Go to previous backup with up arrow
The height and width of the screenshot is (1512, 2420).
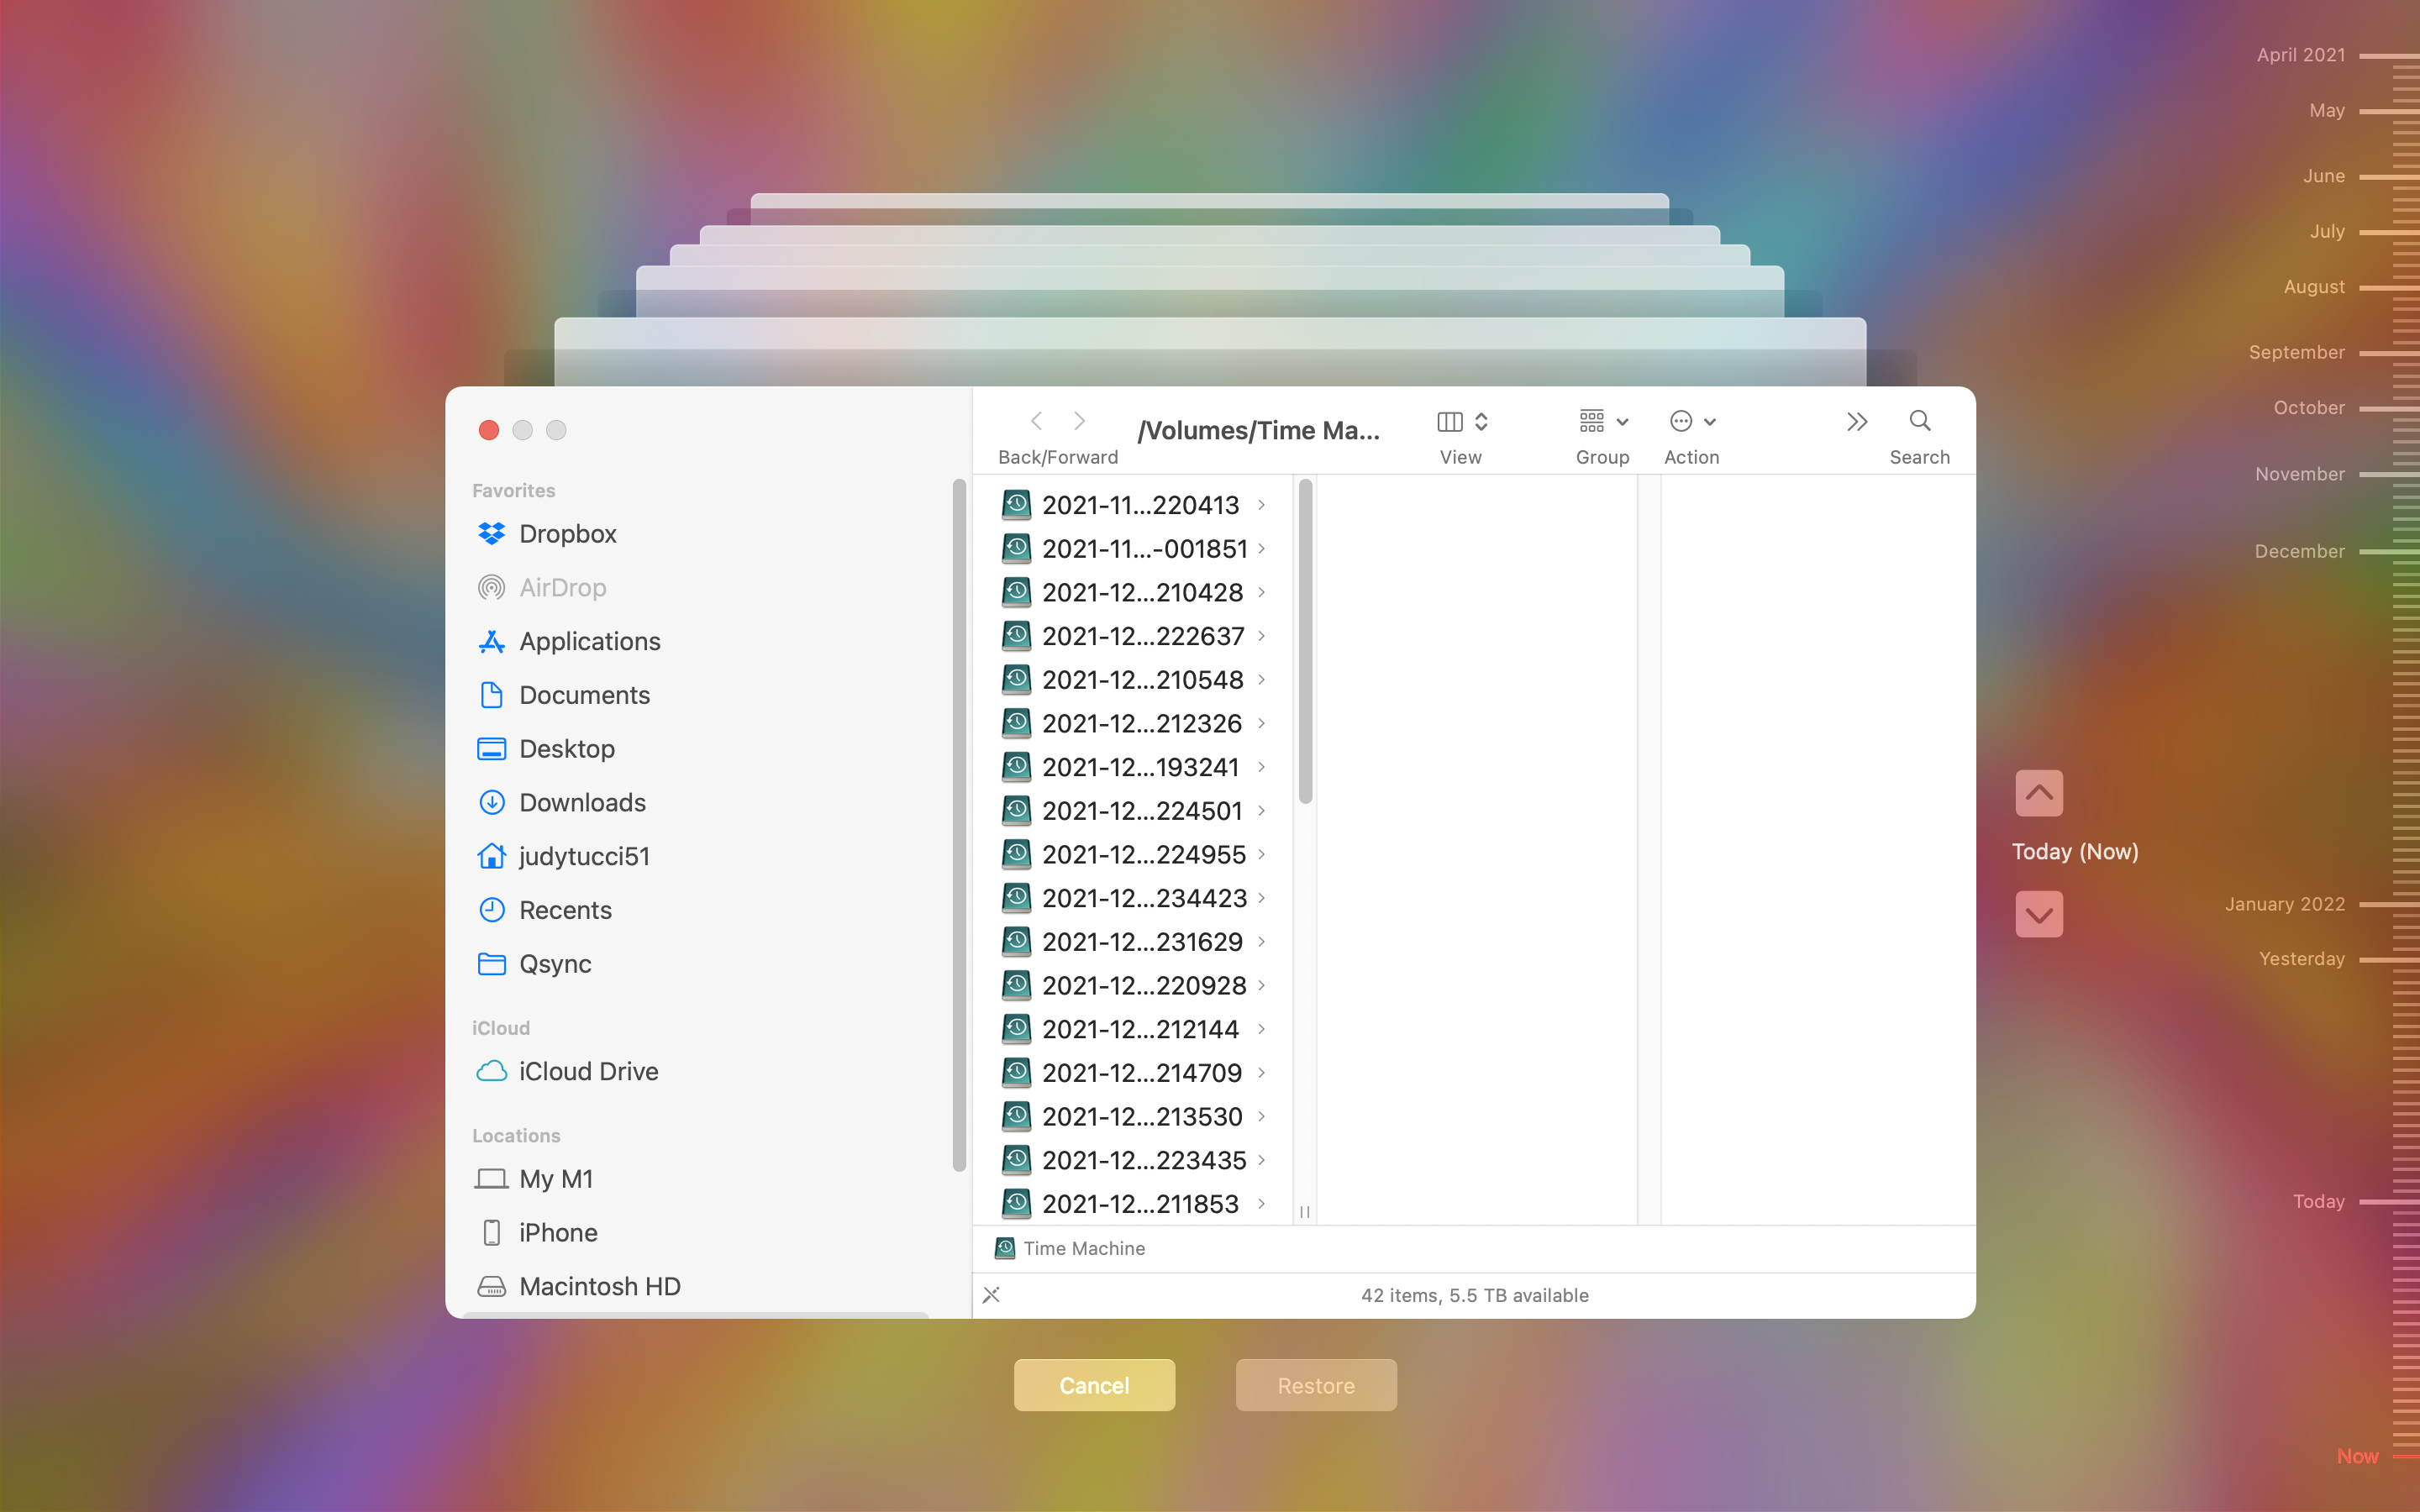click(x=2039, y=793)
